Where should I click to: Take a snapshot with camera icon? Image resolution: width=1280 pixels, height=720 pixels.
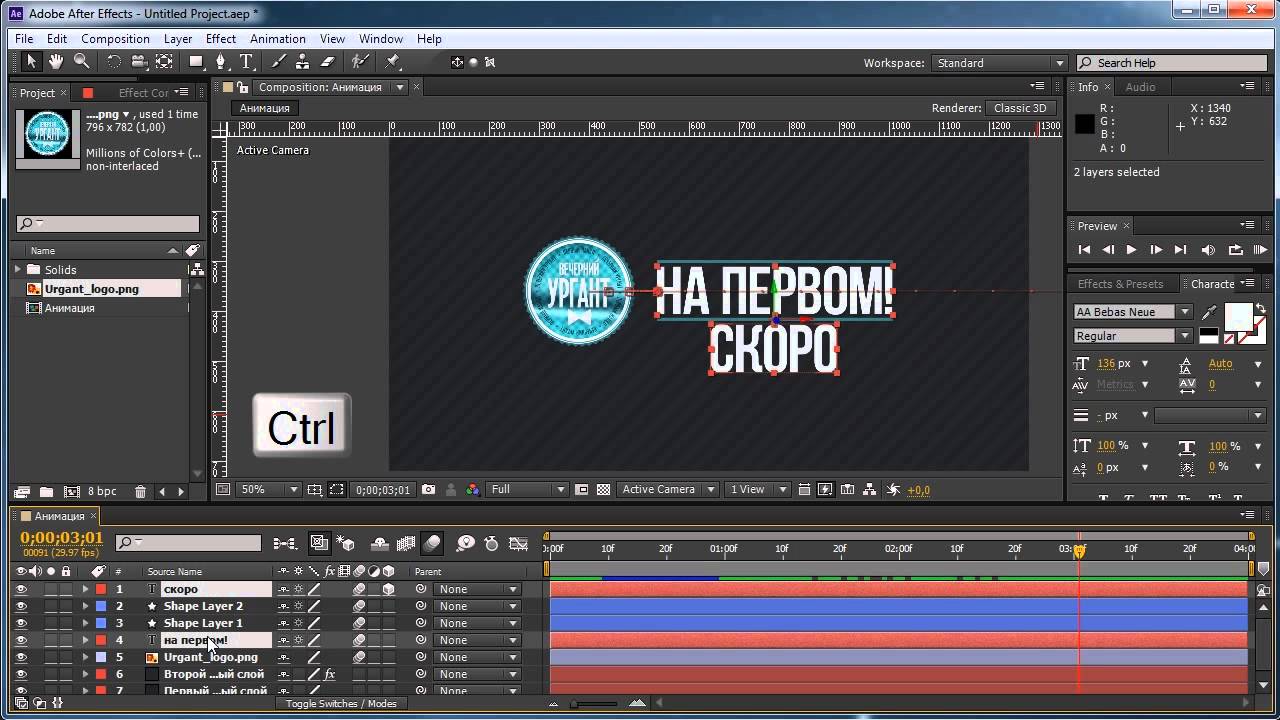point(428,490)
